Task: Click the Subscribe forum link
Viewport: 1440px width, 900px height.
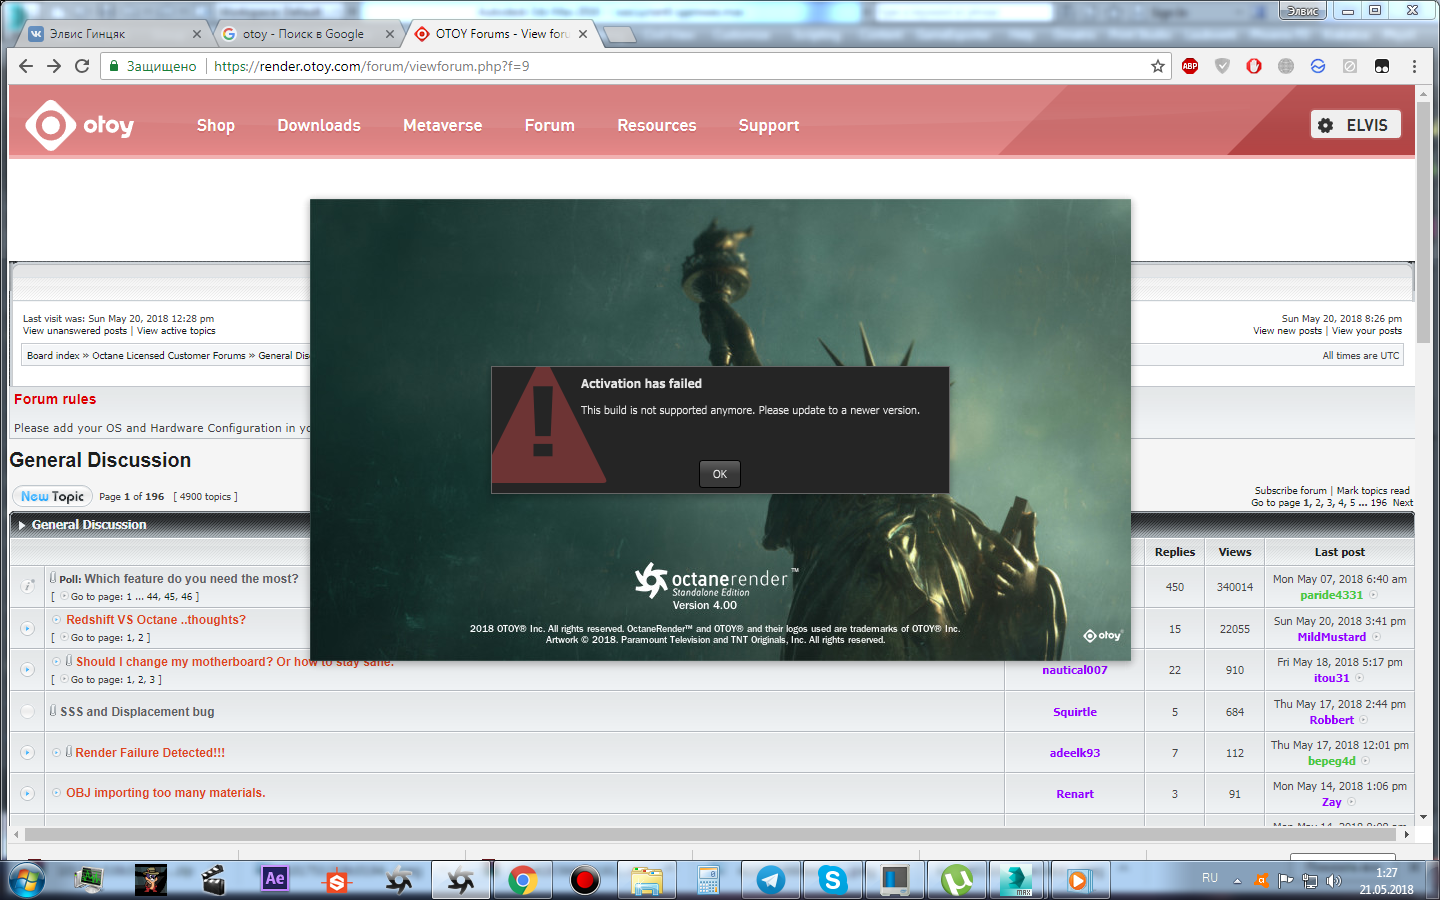Action: (1291, 491)
